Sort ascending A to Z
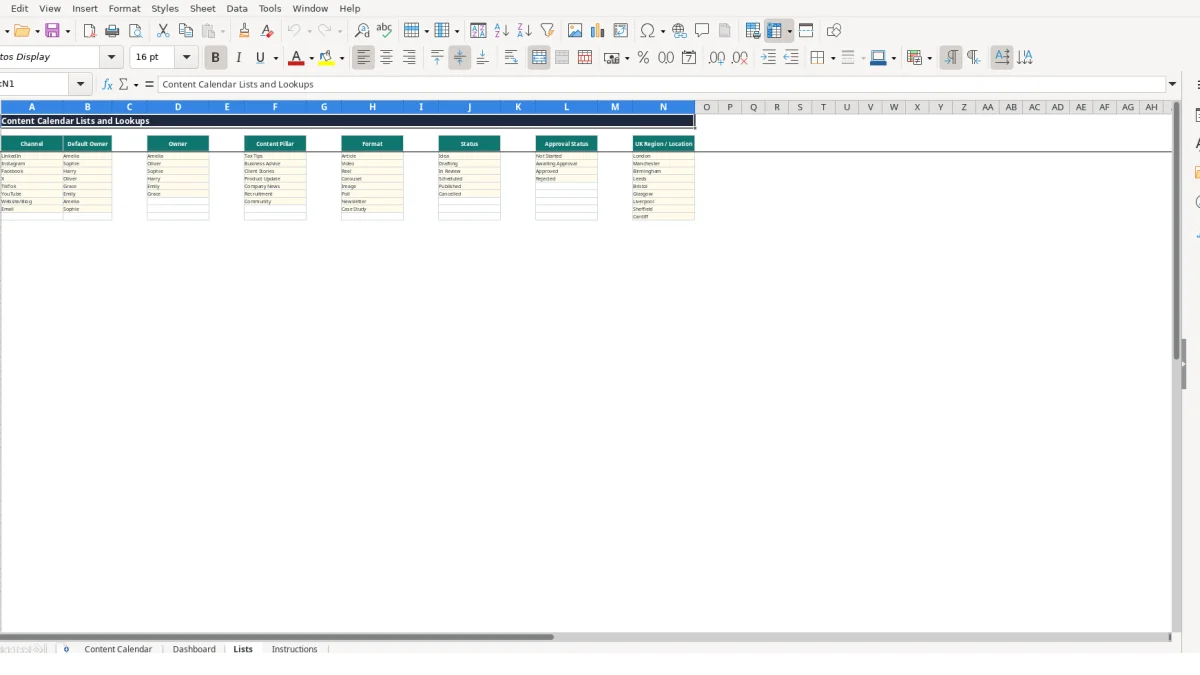Image resolution: width=1200 pixels, height=675 pixels. [501, 31]
